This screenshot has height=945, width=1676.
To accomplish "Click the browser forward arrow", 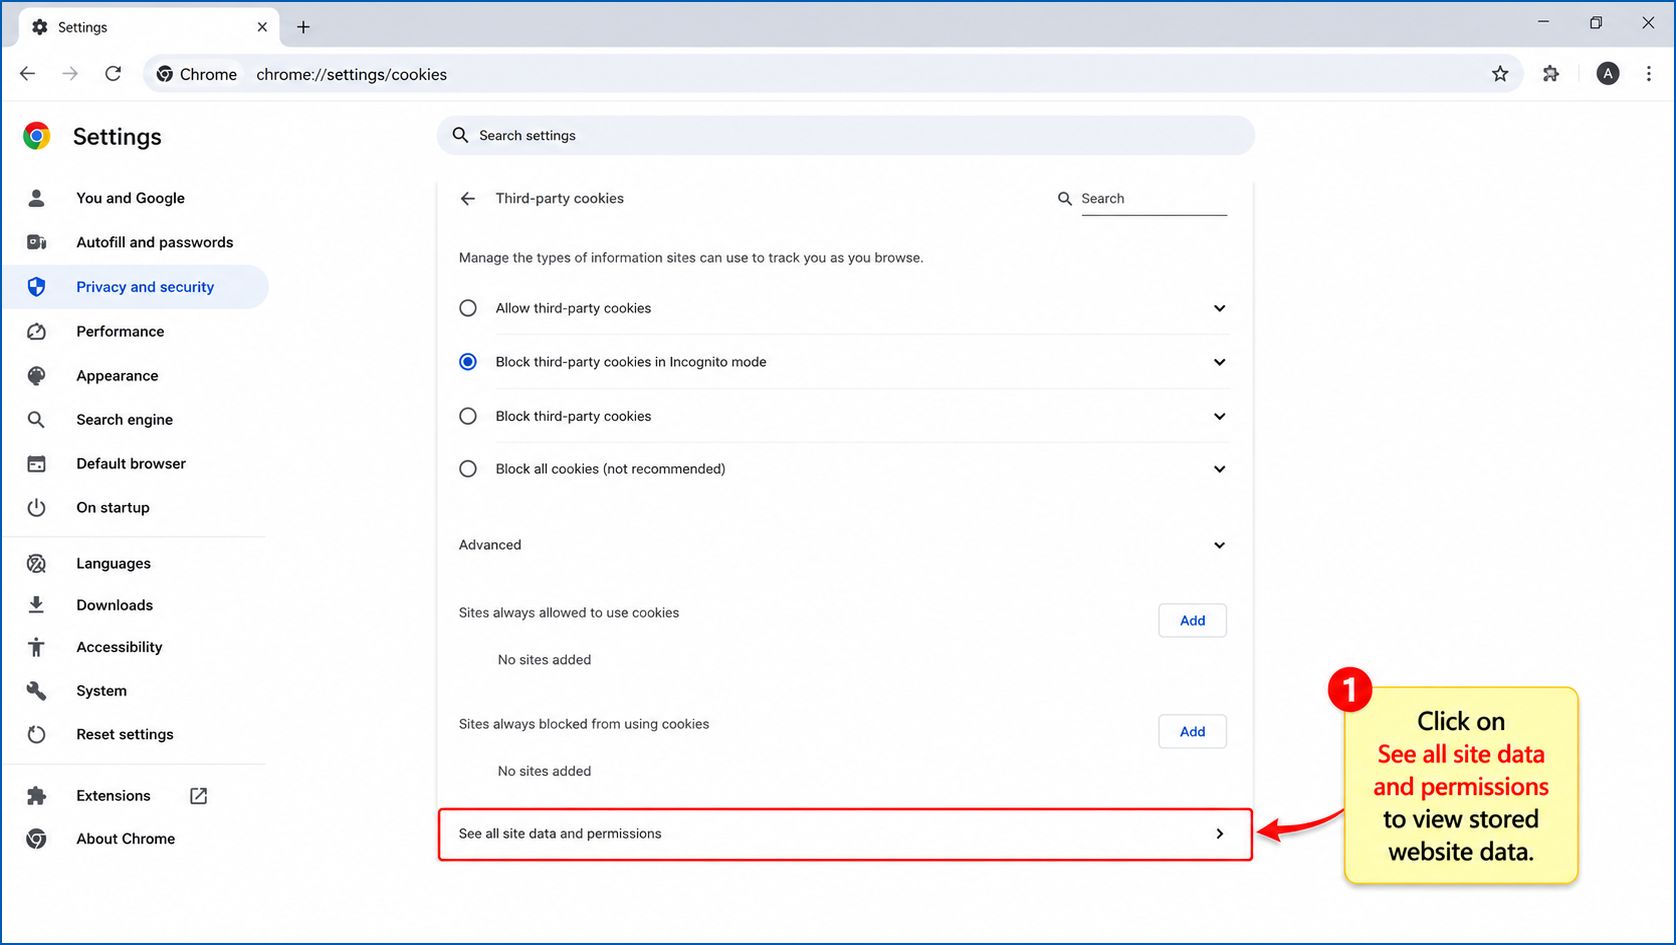I will [70, 74].
